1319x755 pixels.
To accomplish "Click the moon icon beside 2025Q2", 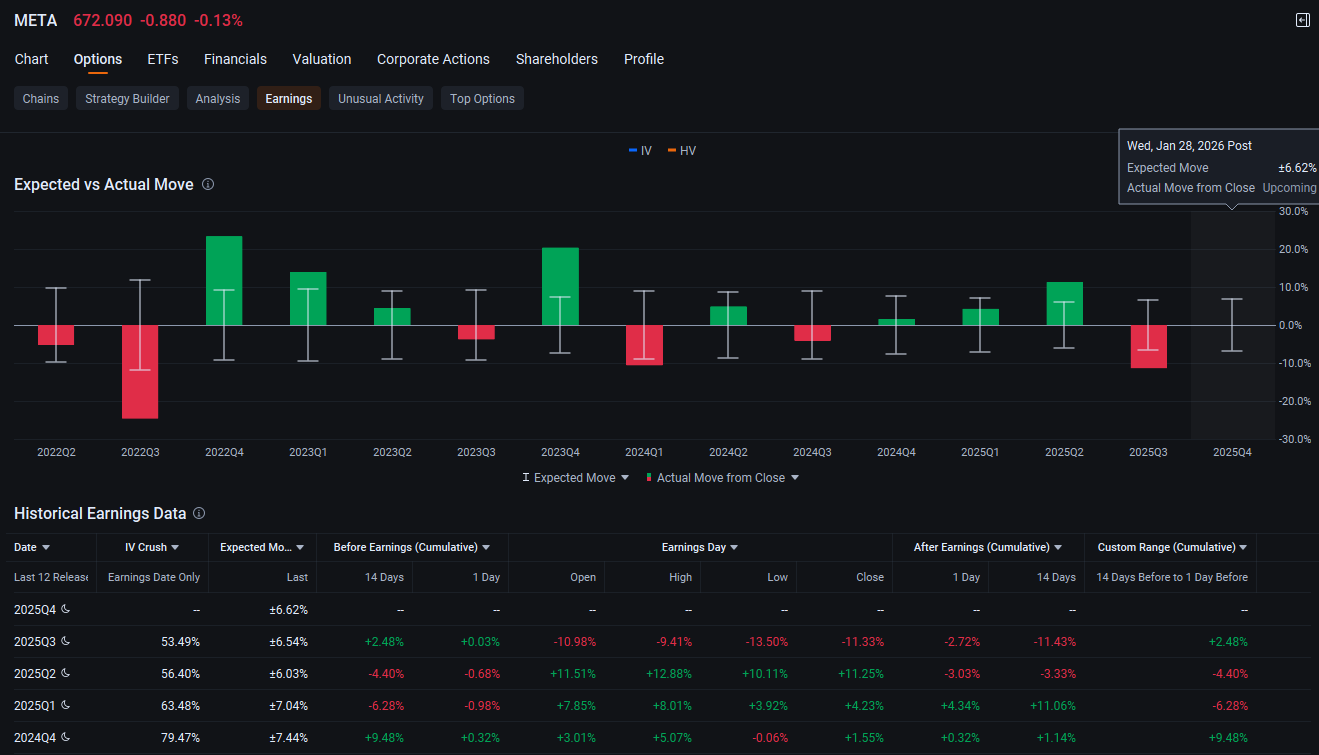I will click(66, 673).
